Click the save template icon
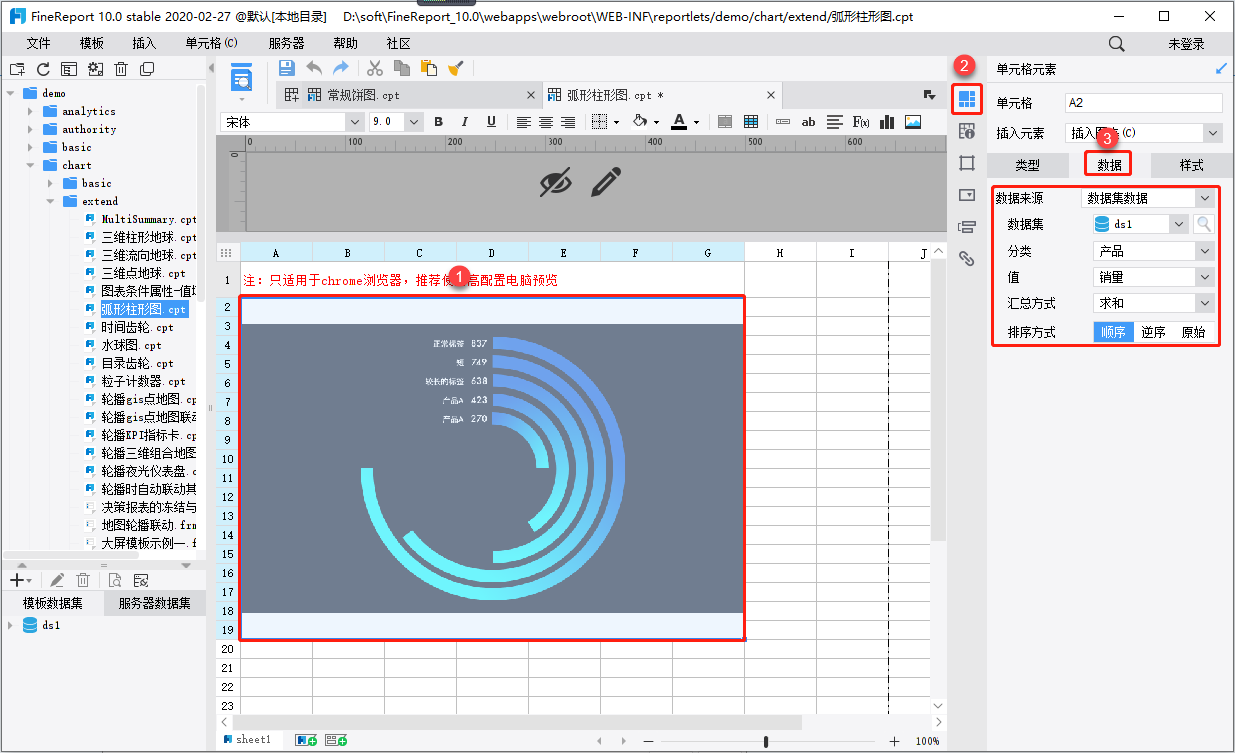 pyautogui.click(x=287, y=68)
